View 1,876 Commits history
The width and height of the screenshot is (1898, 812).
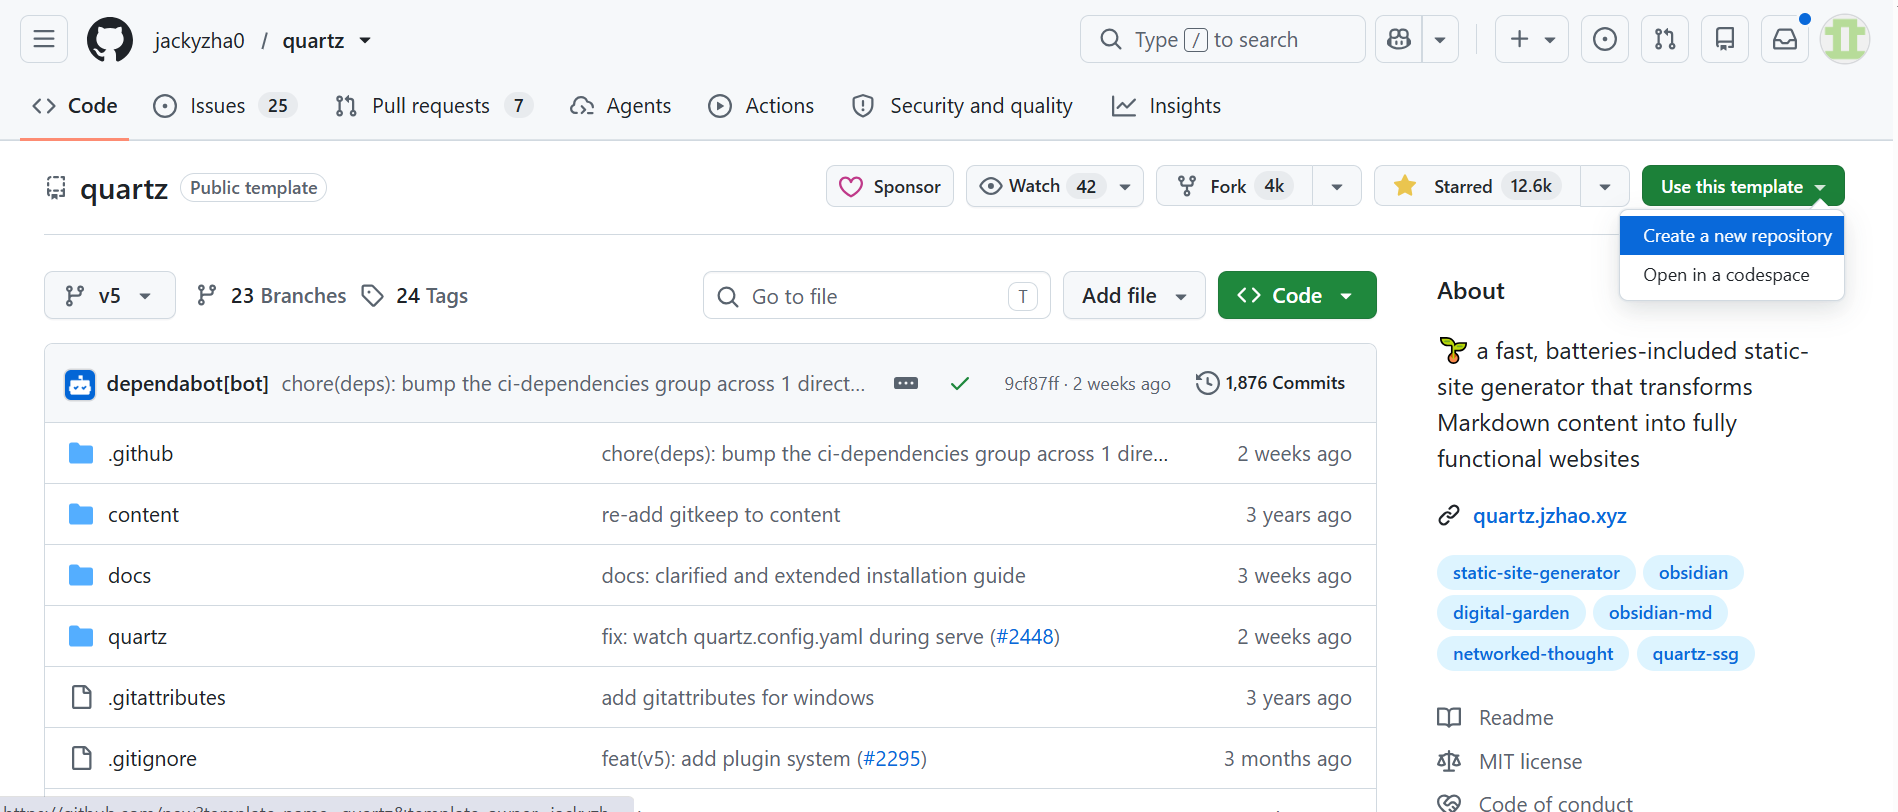[x=1271, y=383]
